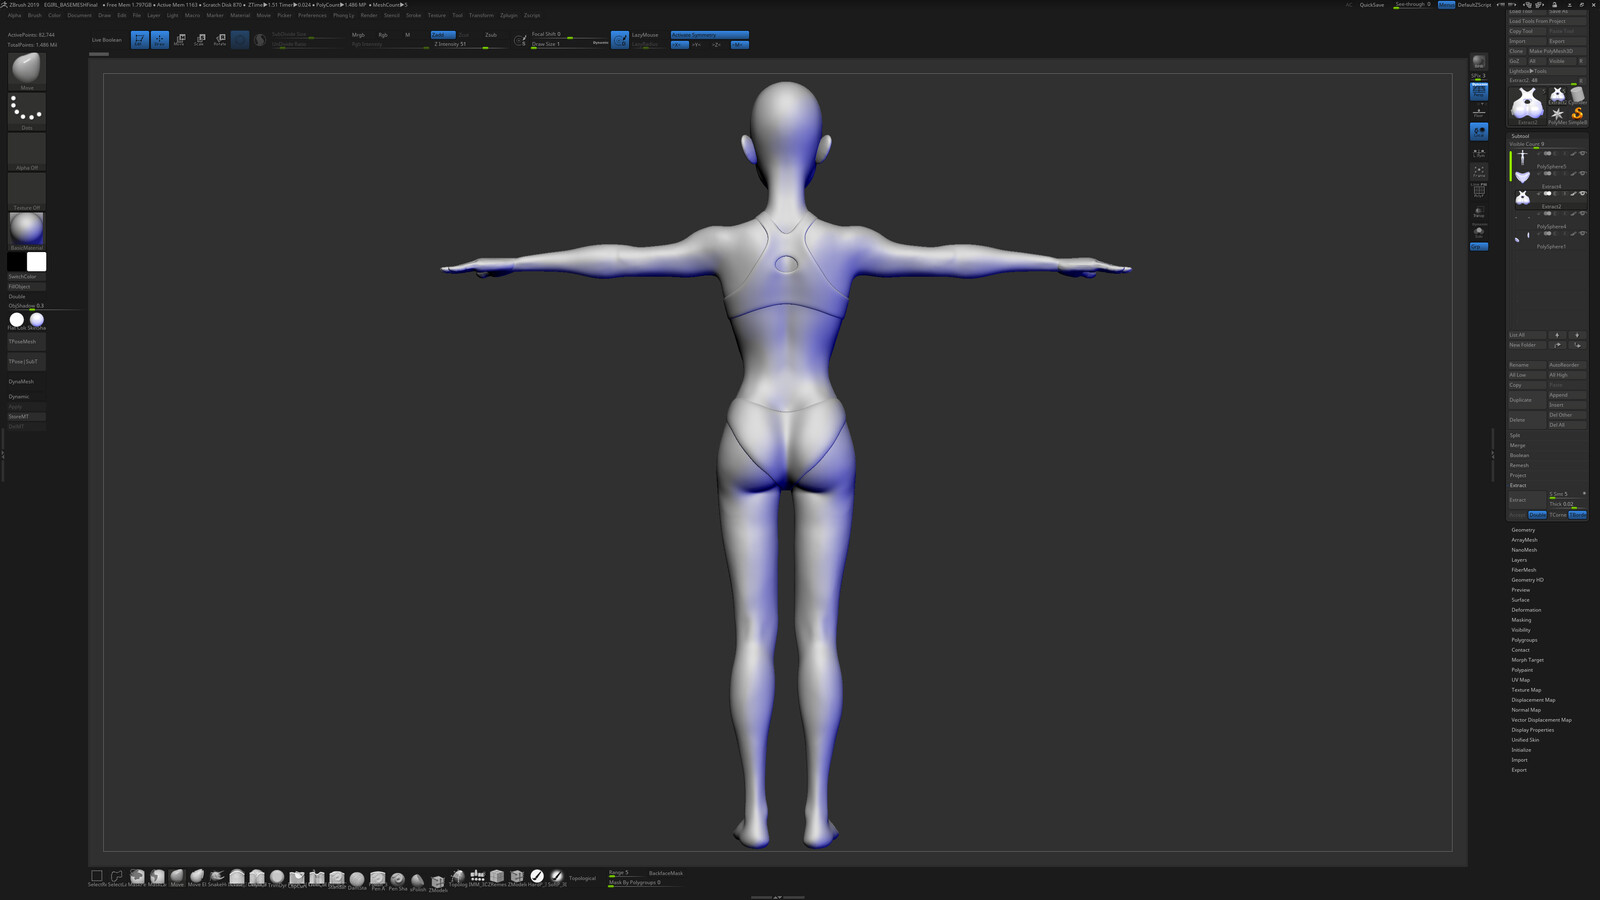Click the Frame view icon
This screenshot has width=1600, height=900.
click(1479, 171)
